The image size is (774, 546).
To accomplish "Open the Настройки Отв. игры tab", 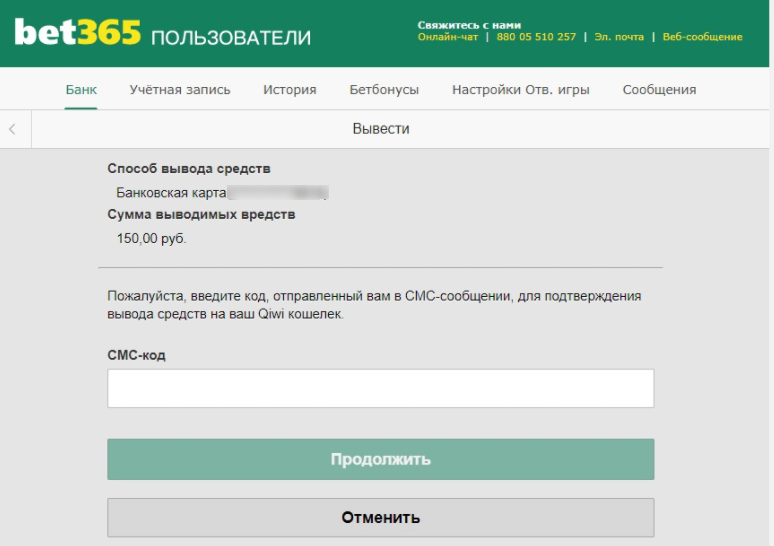I will 520,90.
